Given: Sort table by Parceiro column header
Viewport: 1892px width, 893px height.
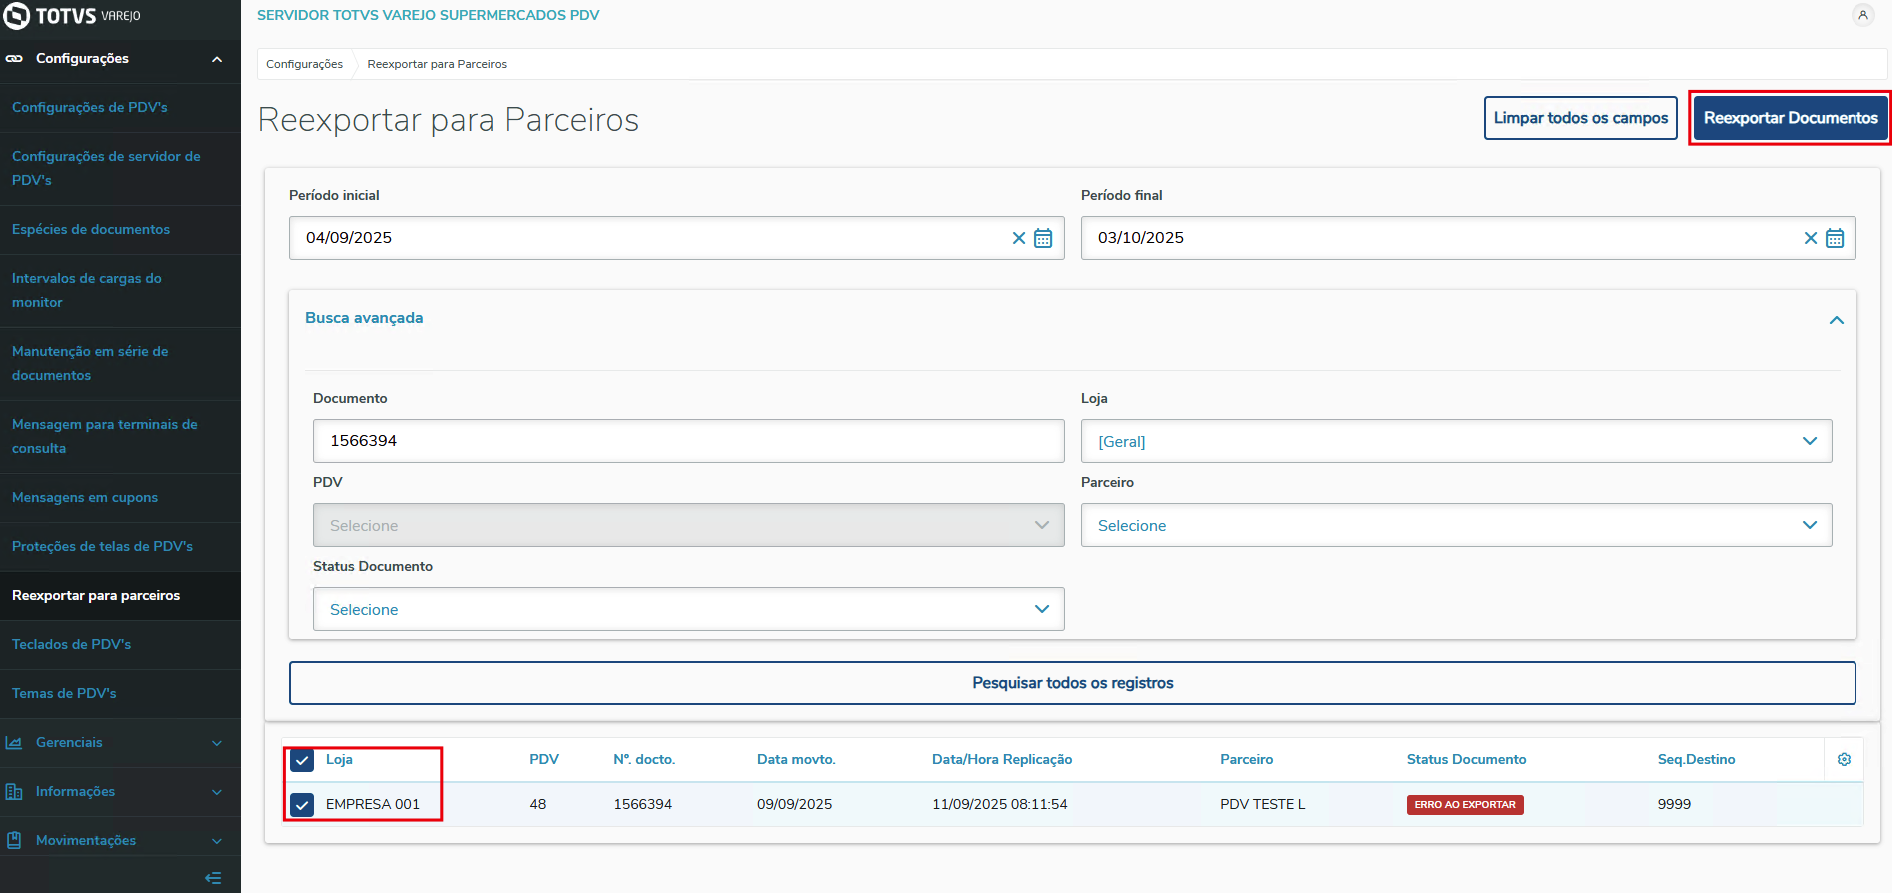Looking at the screenshot, I should [x=1246, y=760].
